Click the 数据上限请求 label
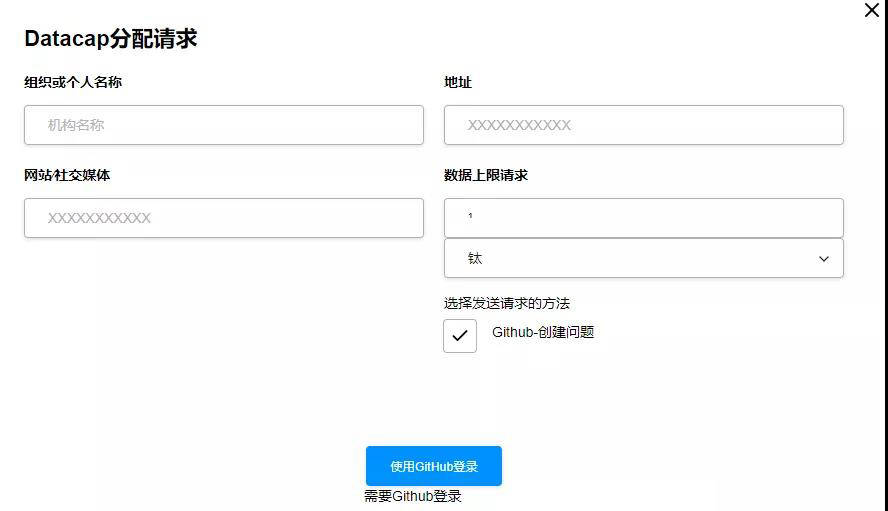The height and width of the screenshot is (511, 888). pyautogui.click(x=486, y=175)
